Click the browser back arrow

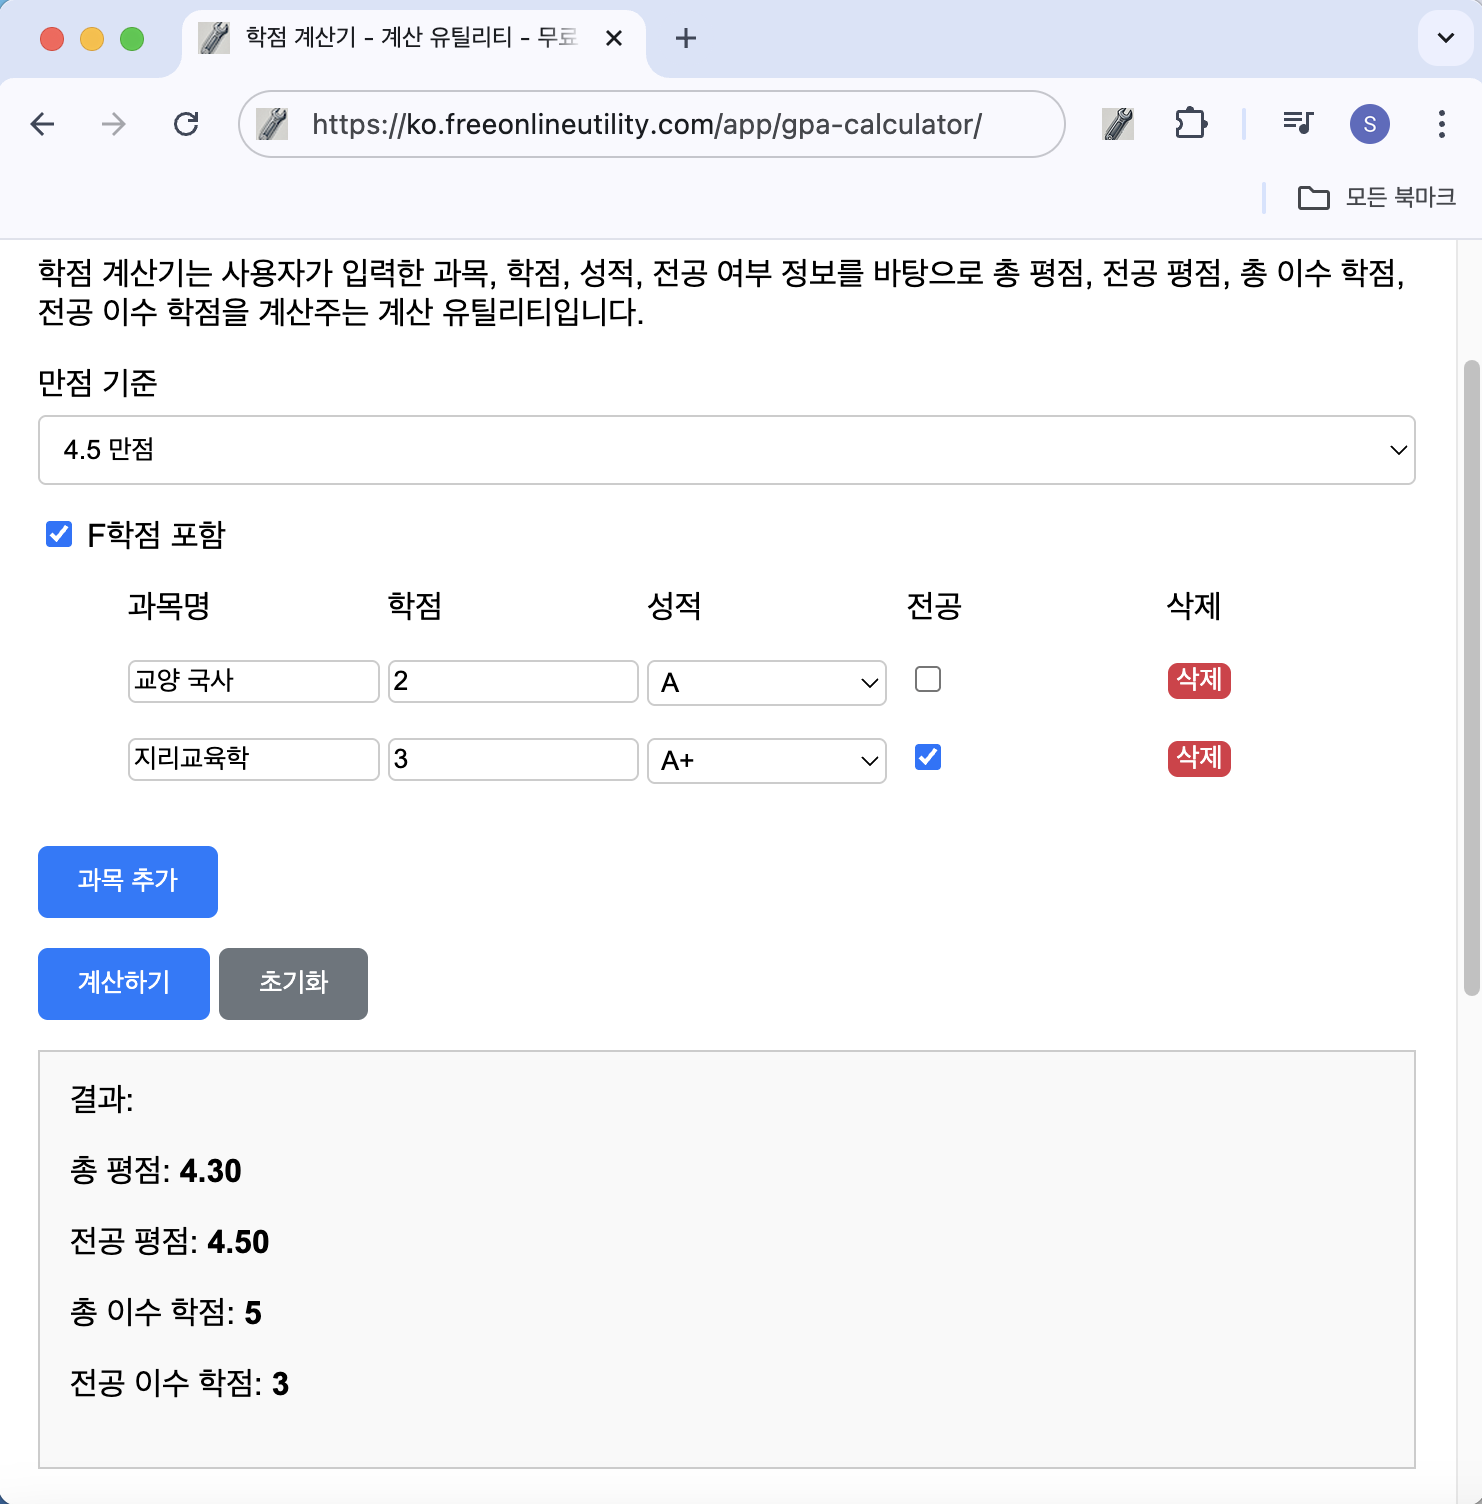(x=43, y=124)
